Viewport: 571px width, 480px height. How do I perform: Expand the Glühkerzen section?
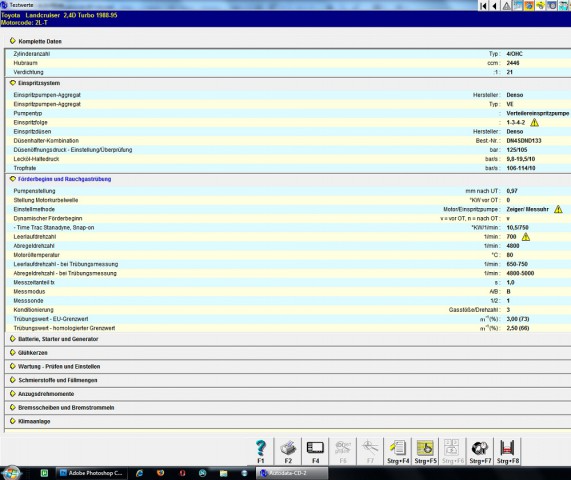(13, 353)
